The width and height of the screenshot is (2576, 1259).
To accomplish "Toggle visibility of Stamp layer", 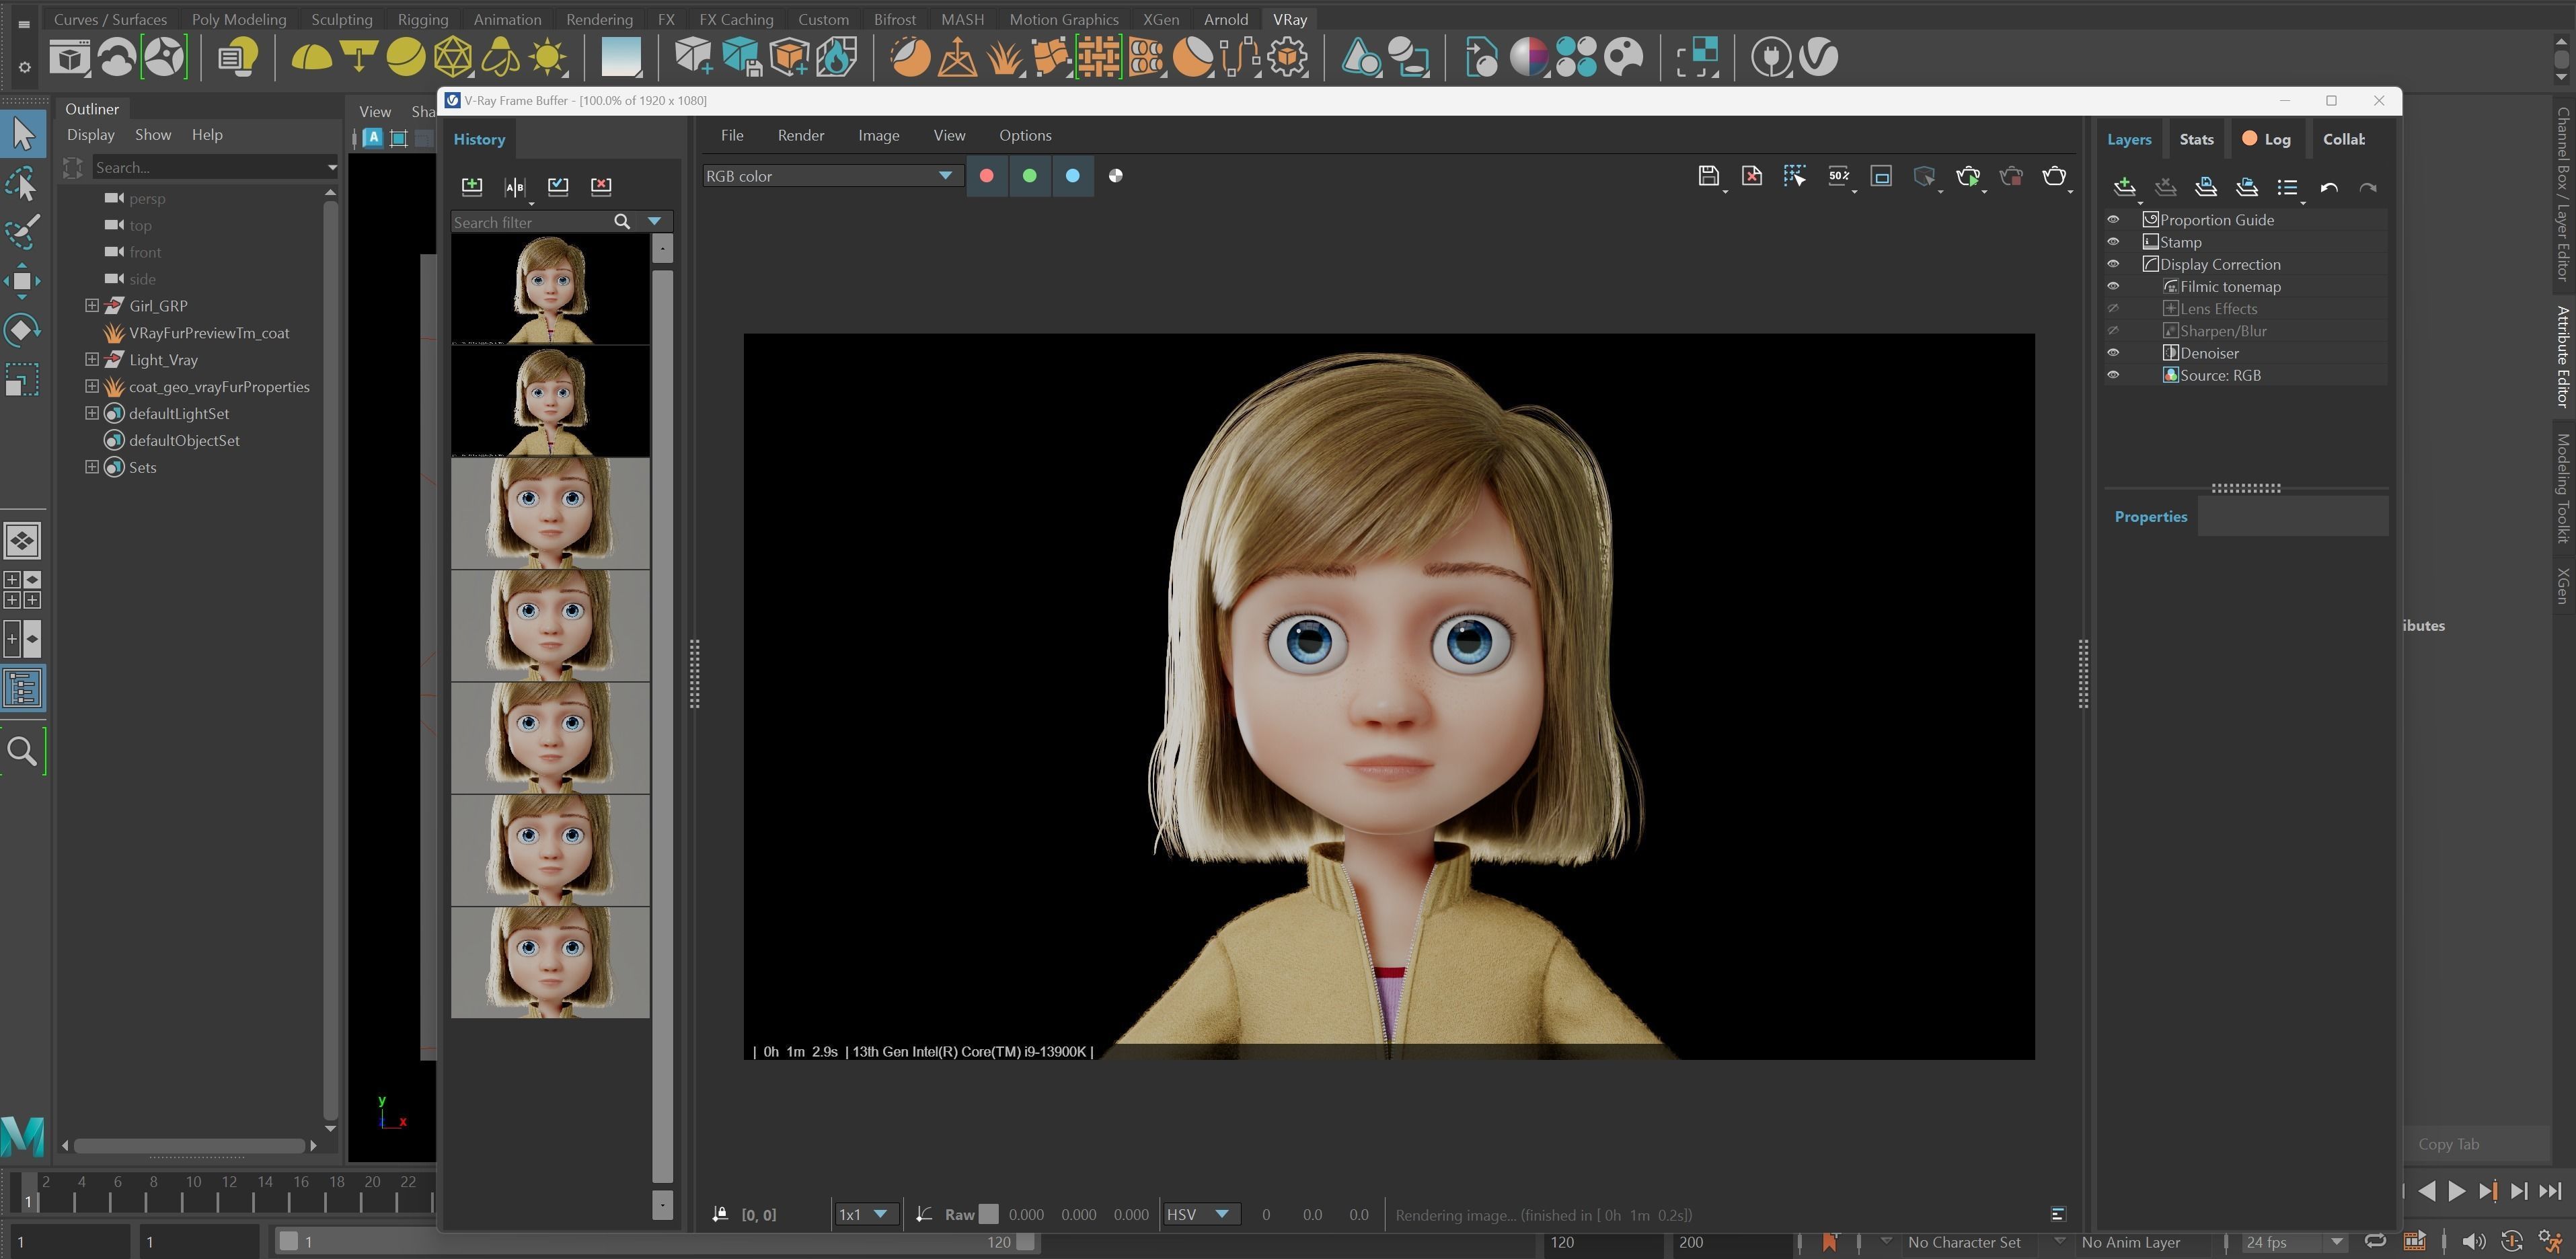I will [2113, 242].
